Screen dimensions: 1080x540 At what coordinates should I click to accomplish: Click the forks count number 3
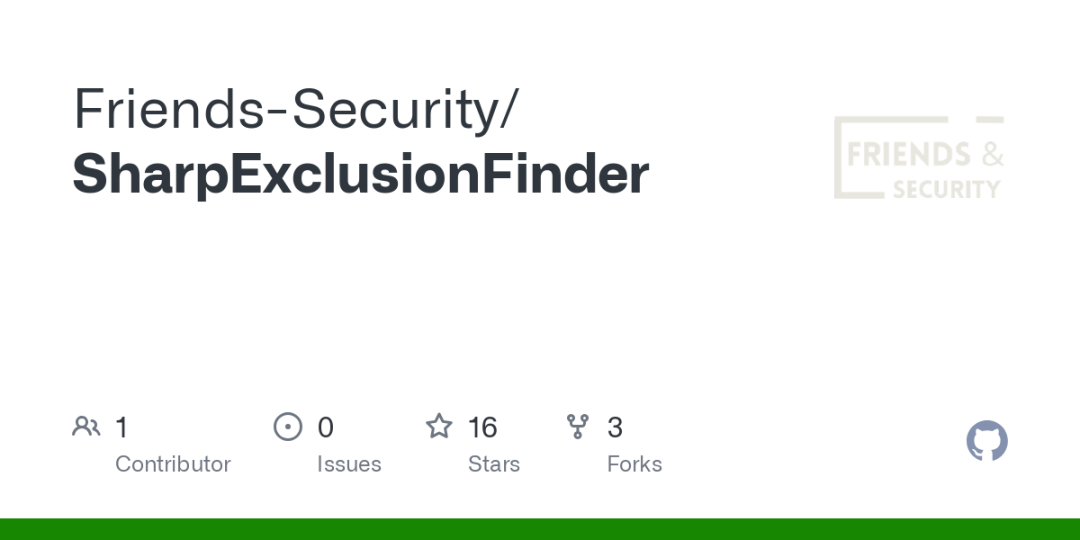click(614, 428)
